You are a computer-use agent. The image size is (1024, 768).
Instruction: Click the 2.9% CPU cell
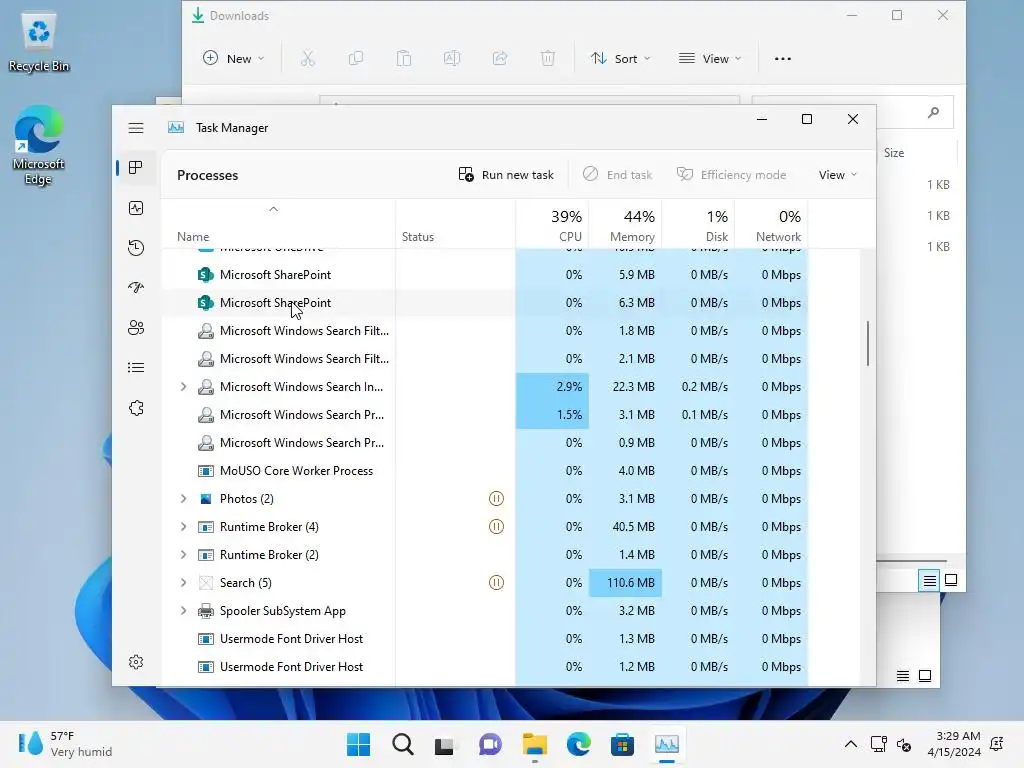point(552,387)
